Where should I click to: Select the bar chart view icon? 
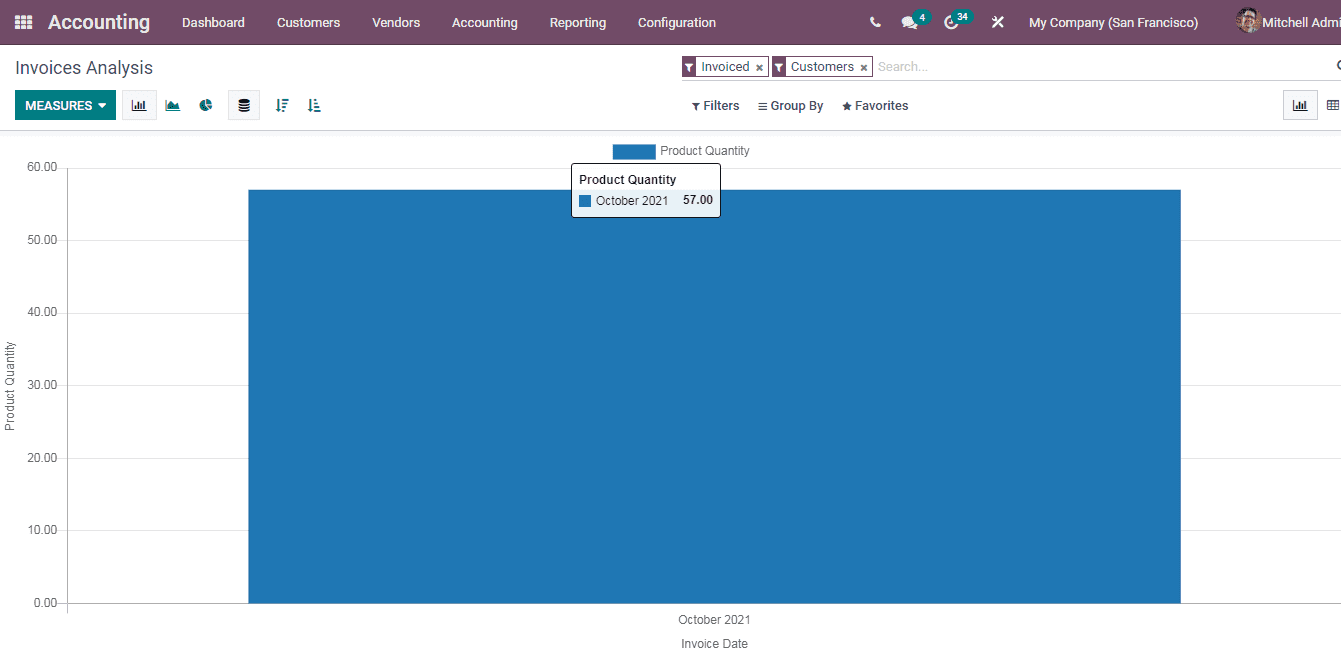(139, 104)
